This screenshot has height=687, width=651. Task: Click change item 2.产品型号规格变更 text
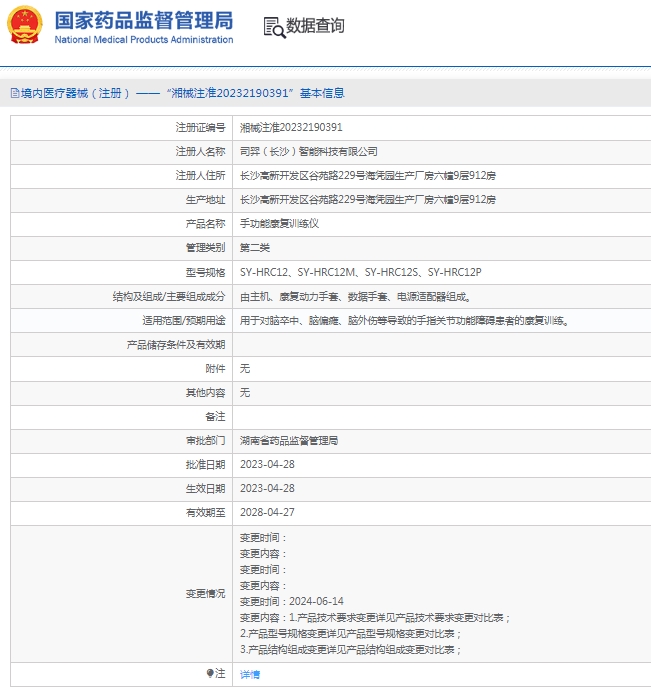[350, 634]
